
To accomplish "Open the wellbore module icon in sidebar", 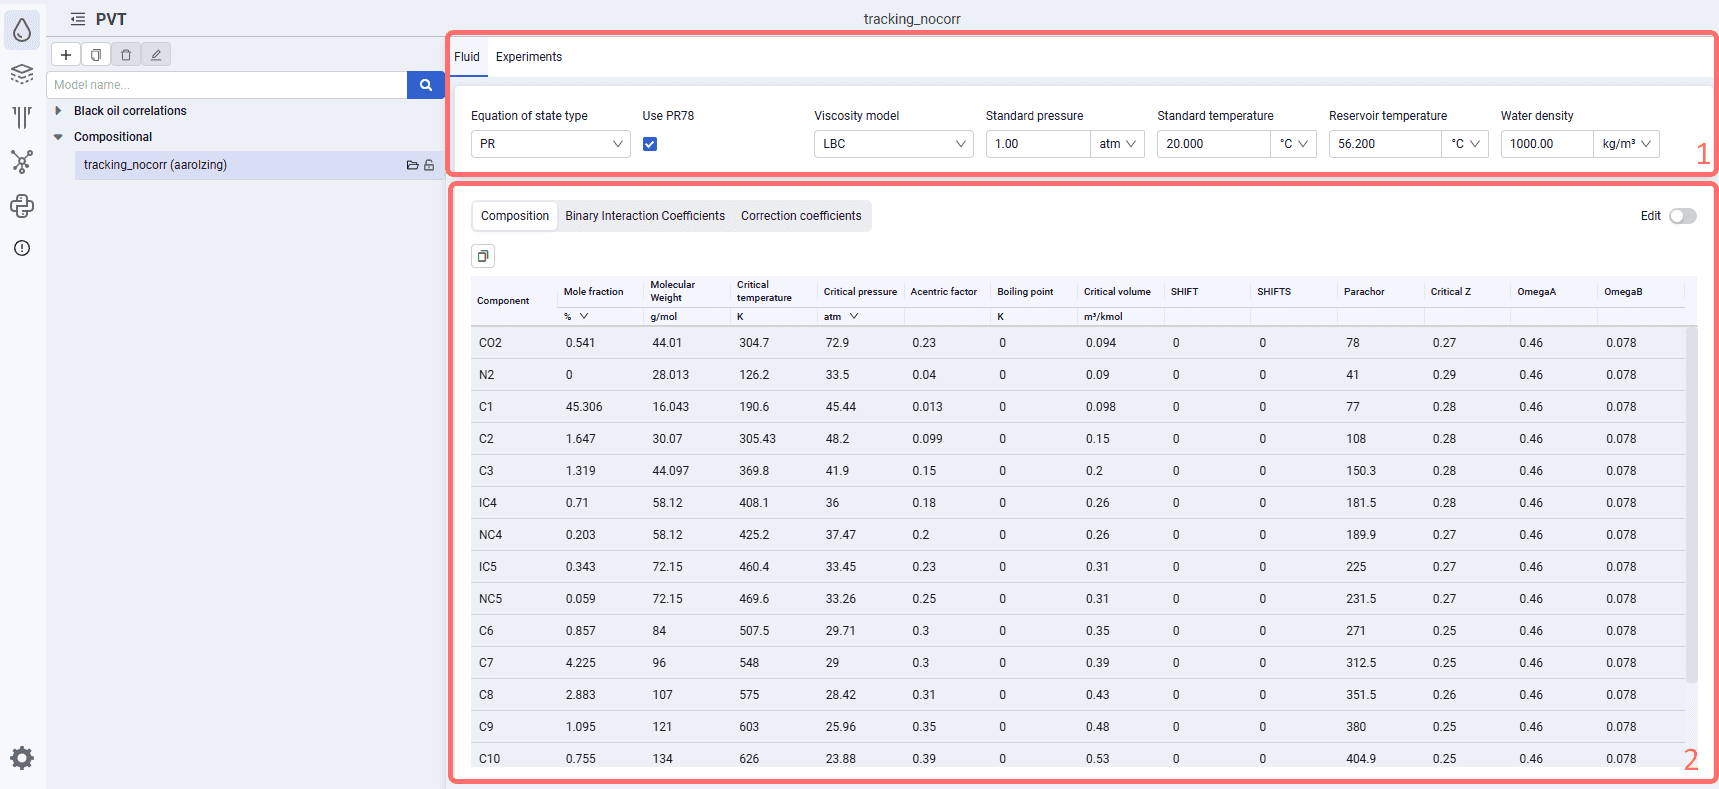I will 22,118.
